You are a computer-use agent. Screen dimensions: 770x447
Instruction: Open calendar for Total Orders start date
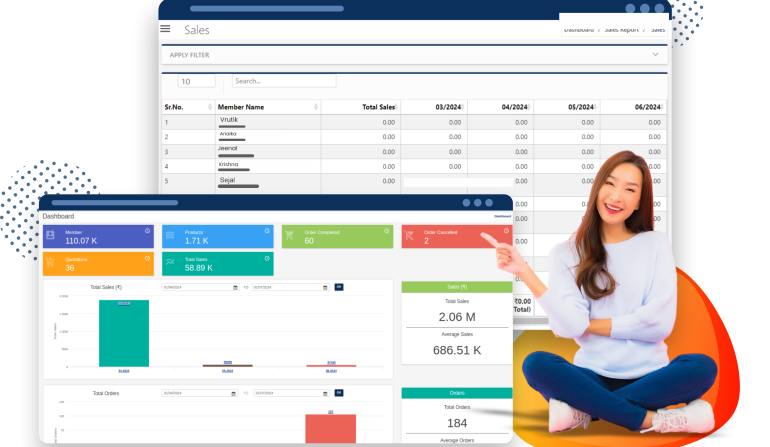pos(233,393)
